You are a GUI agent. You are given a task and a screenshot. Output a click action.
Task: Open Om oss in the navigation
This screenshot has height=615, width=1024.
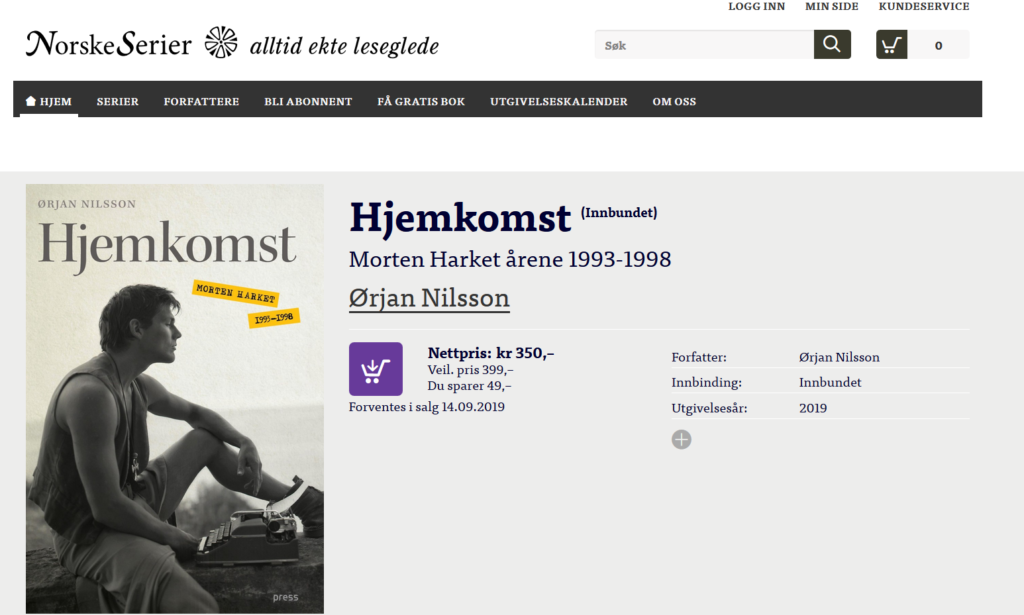[x=674, y=101]
